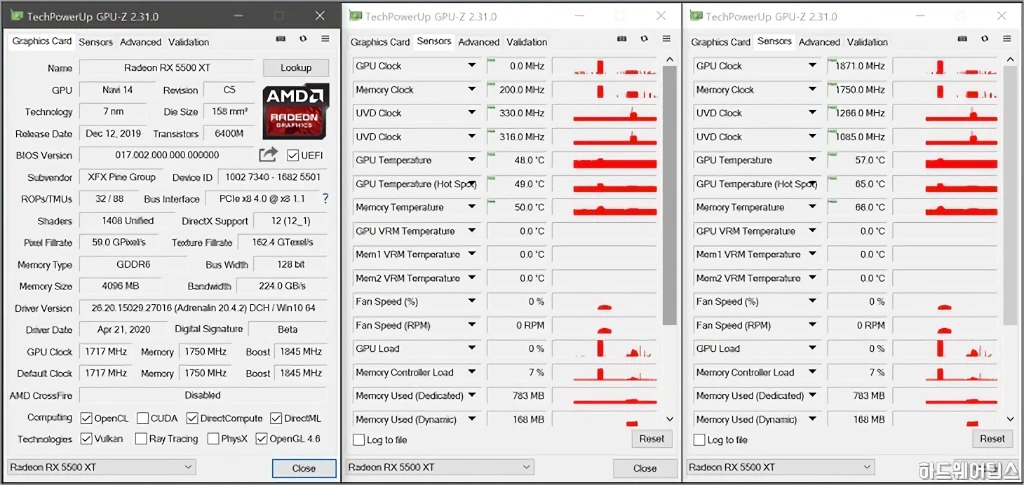
Task: Toggle the OpenCL checkbox
Action: tap(86, 418)
